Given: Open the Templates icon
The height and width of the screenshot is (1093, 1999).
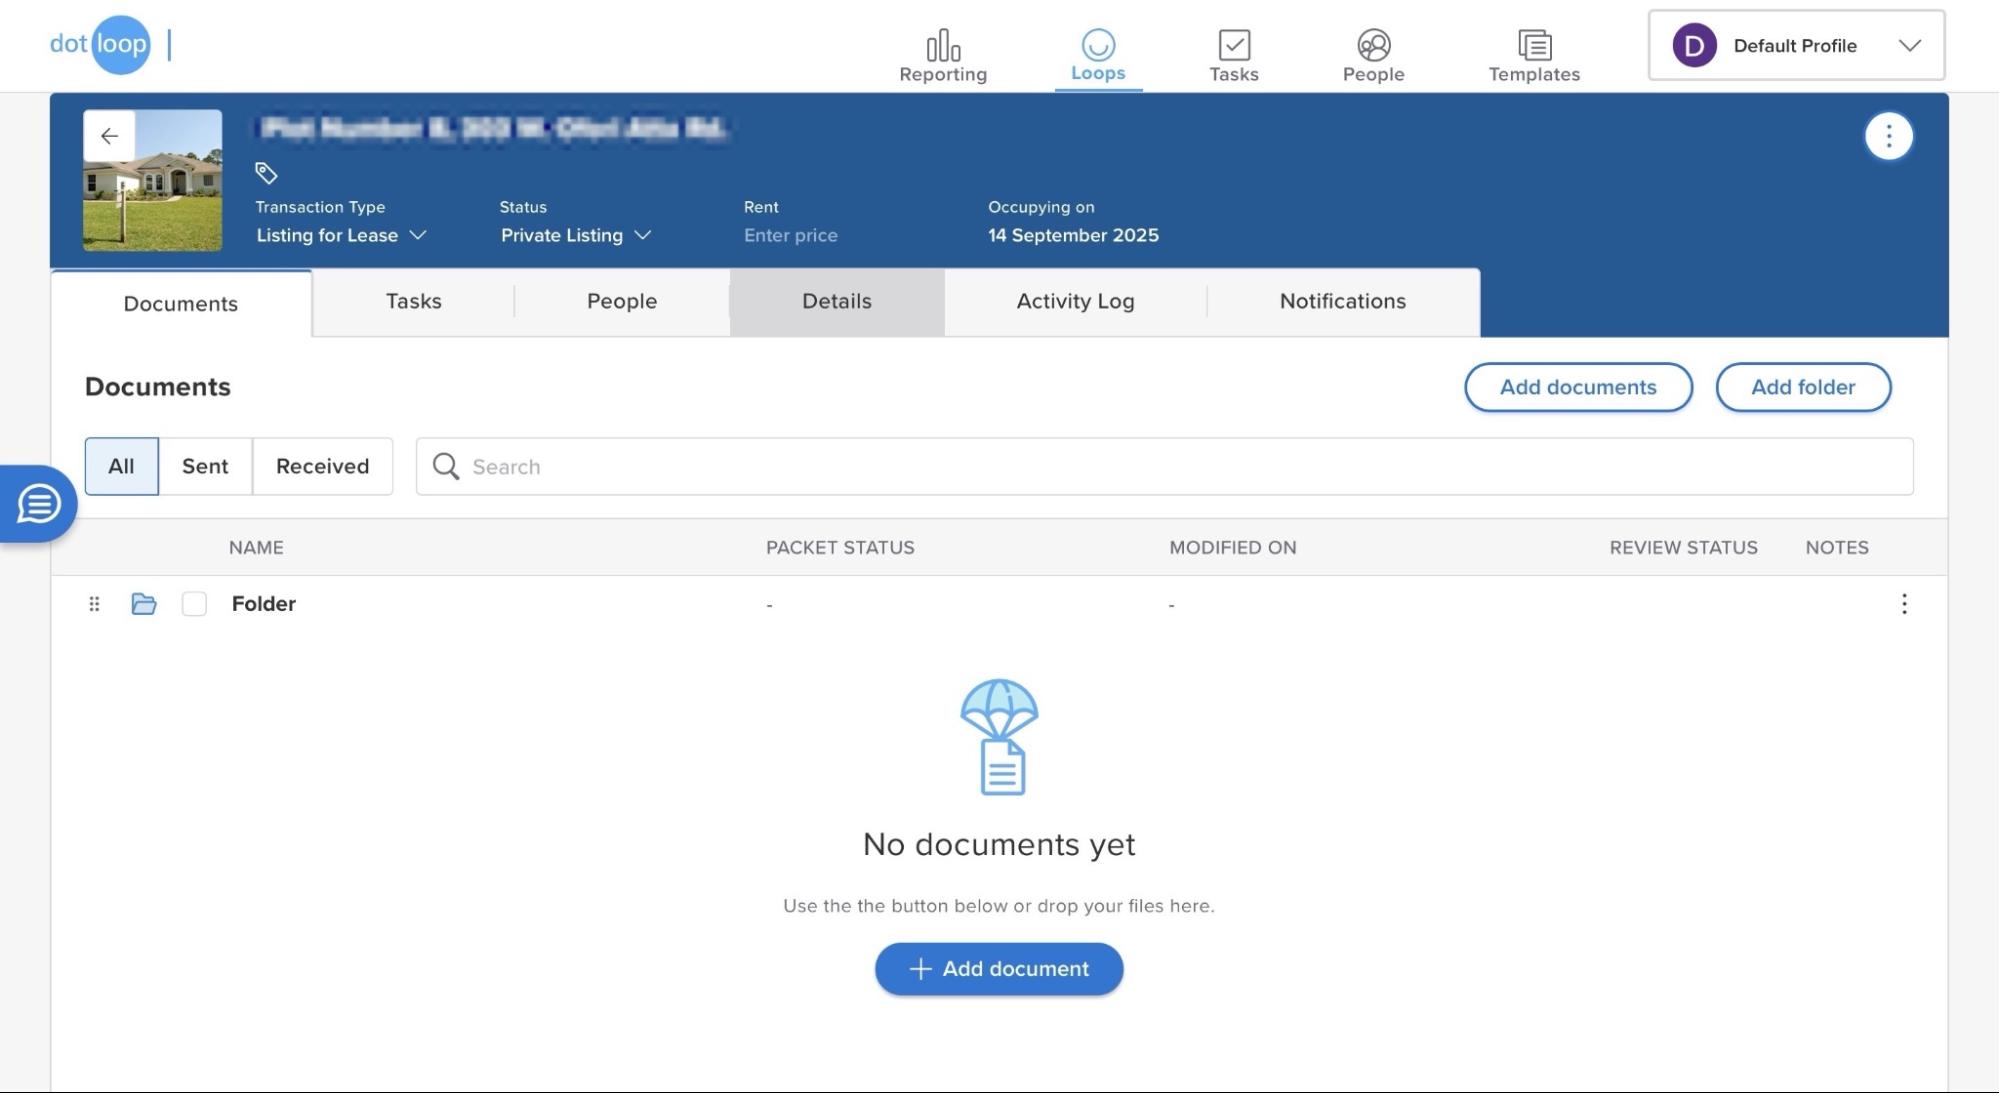Looking at the screenshot, I should pos(1531,45).
